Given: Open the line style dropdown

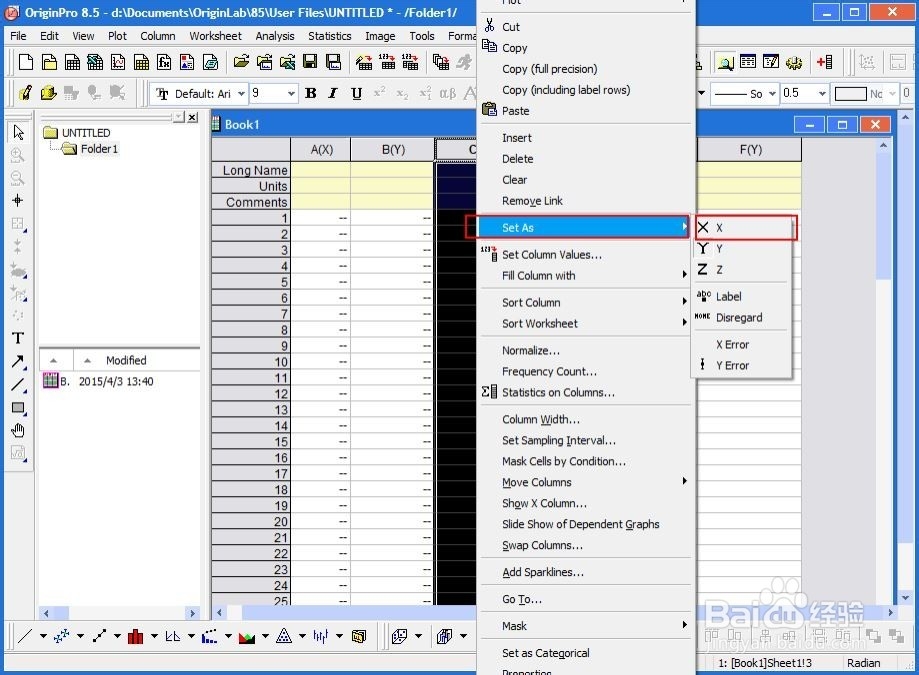Looking at the screenshot, I should pos(772,94).
